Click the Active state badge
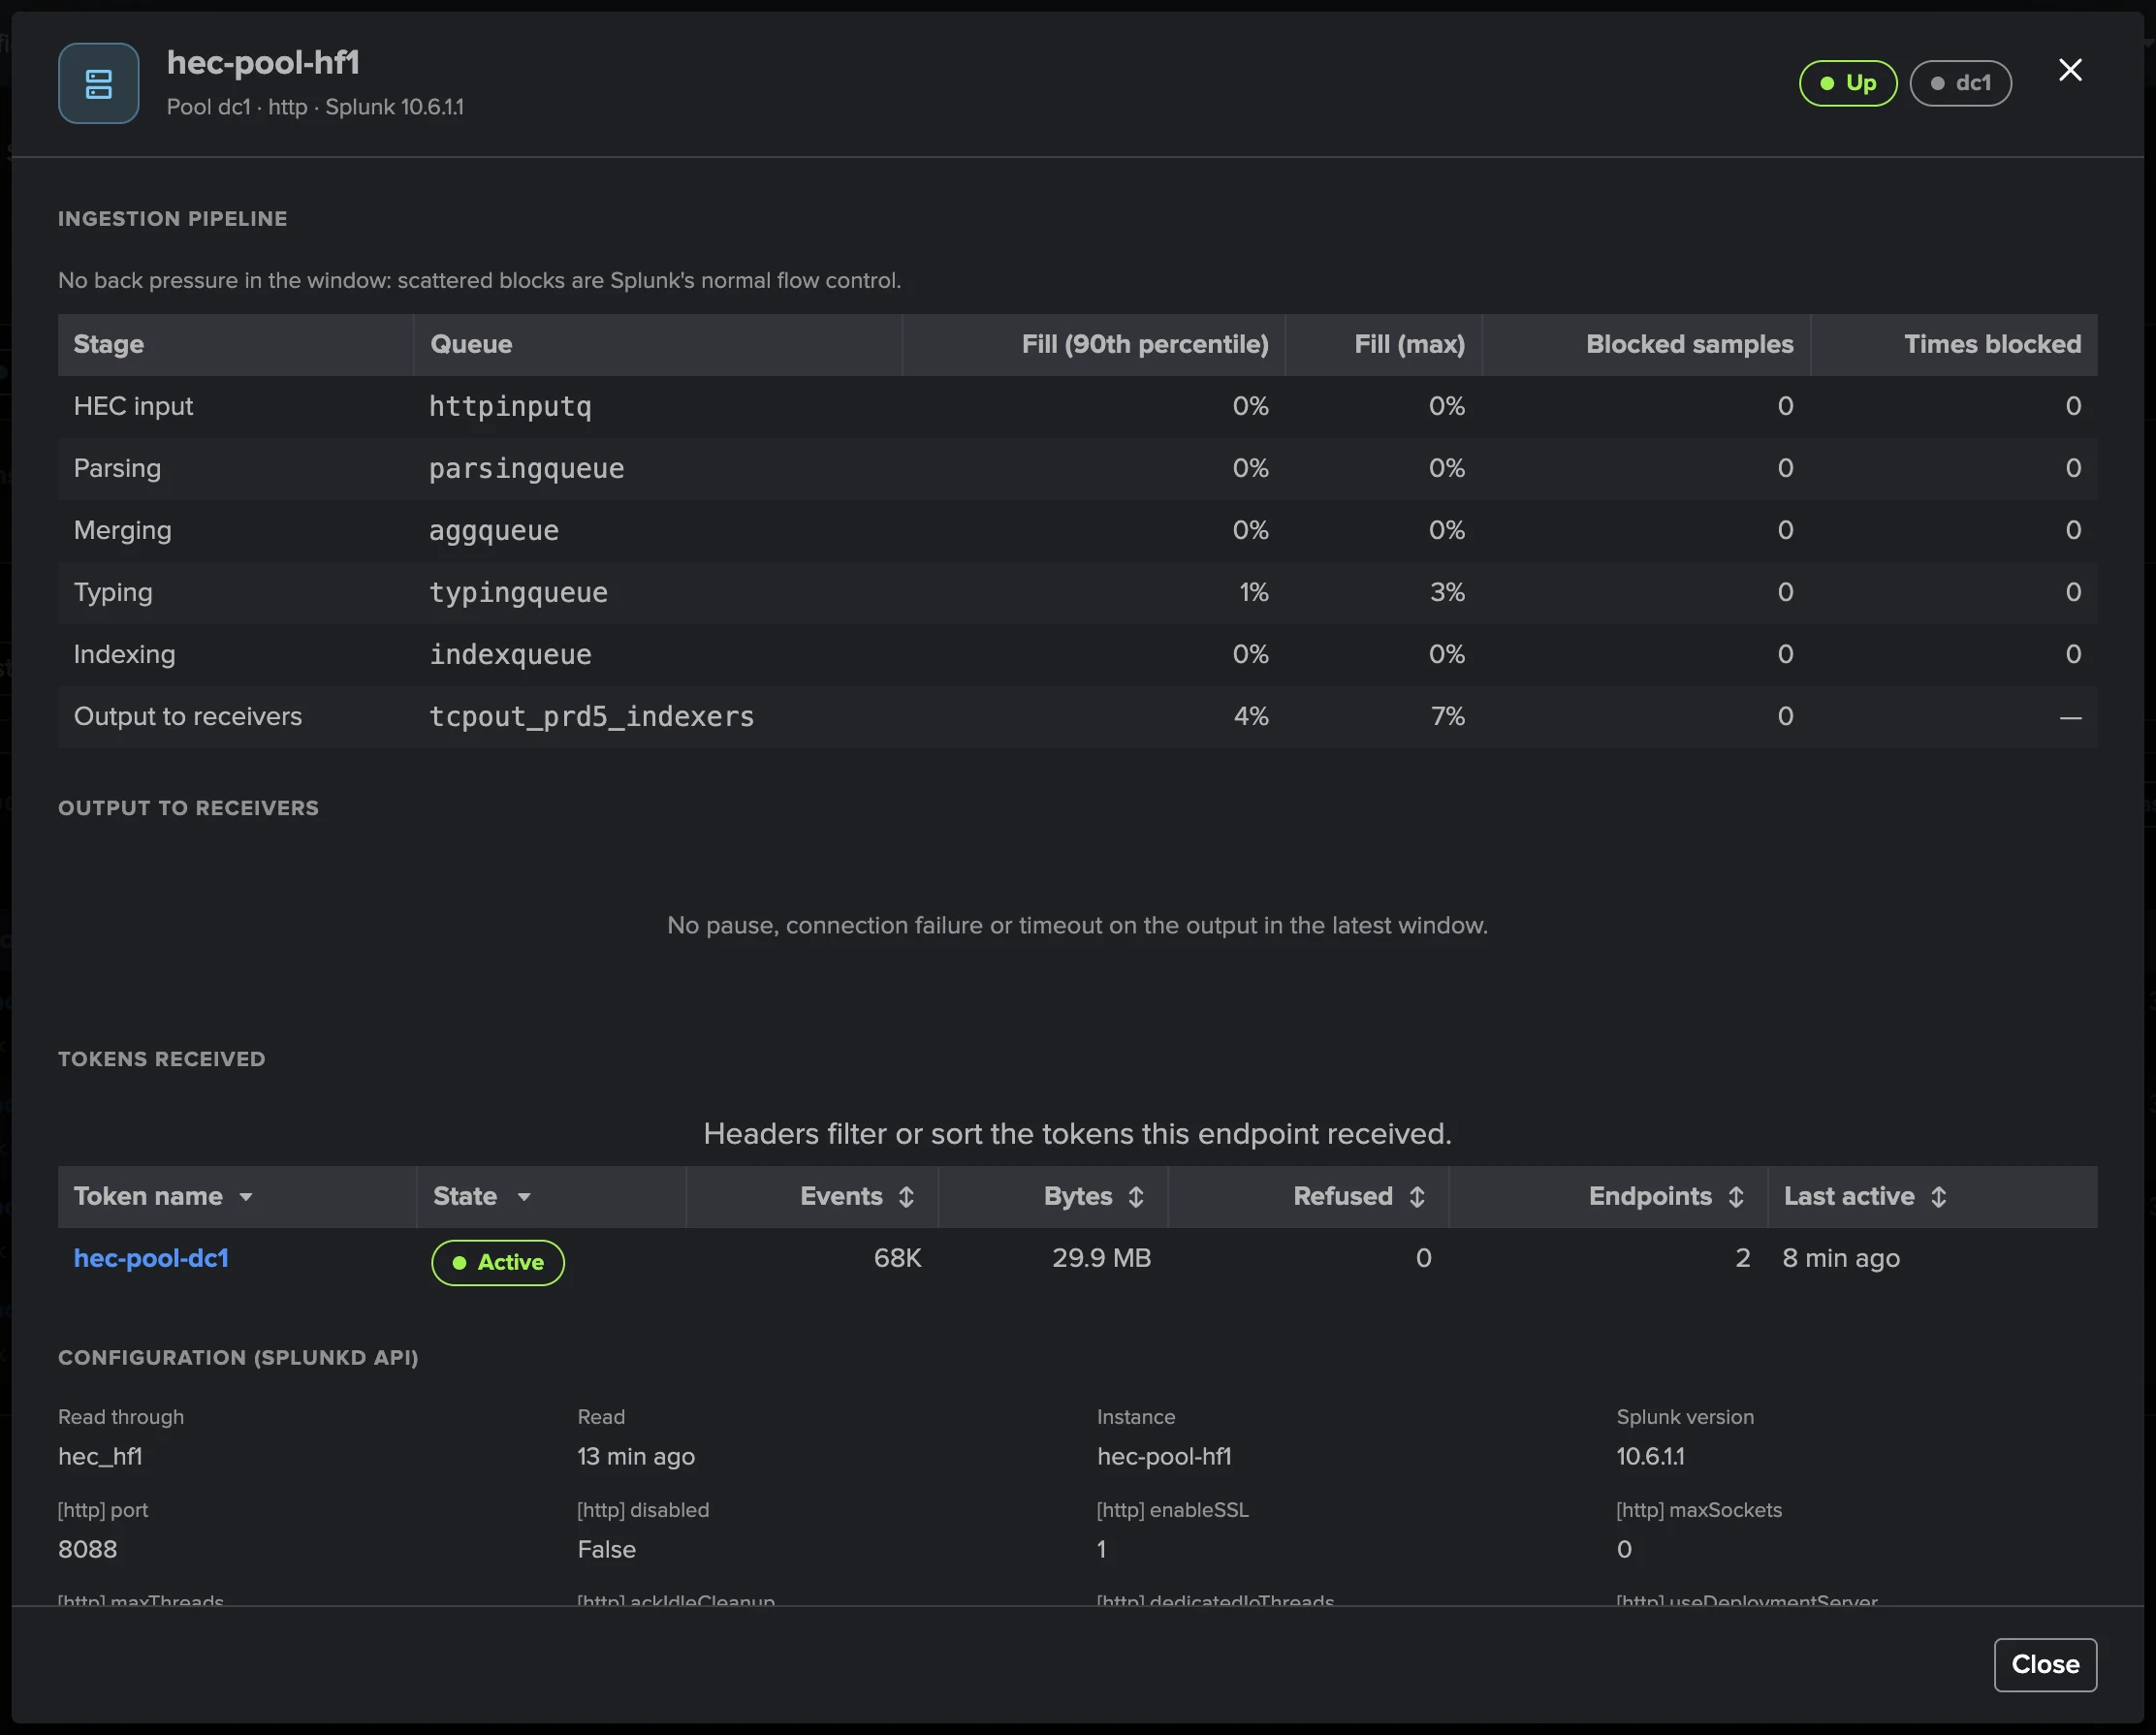The height and width of the screenshot is (1735, 2156). pos(498,1262)
